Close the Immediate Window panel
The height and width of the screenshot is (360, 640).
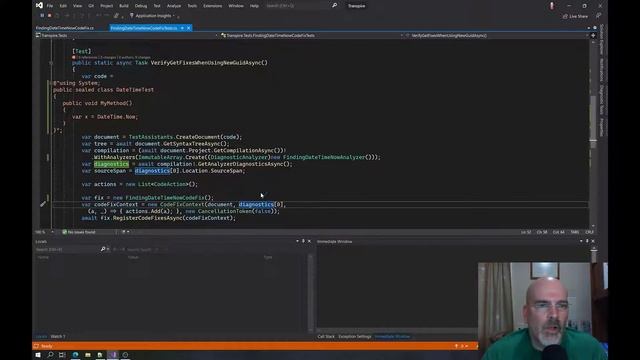[x=593, y=241]
